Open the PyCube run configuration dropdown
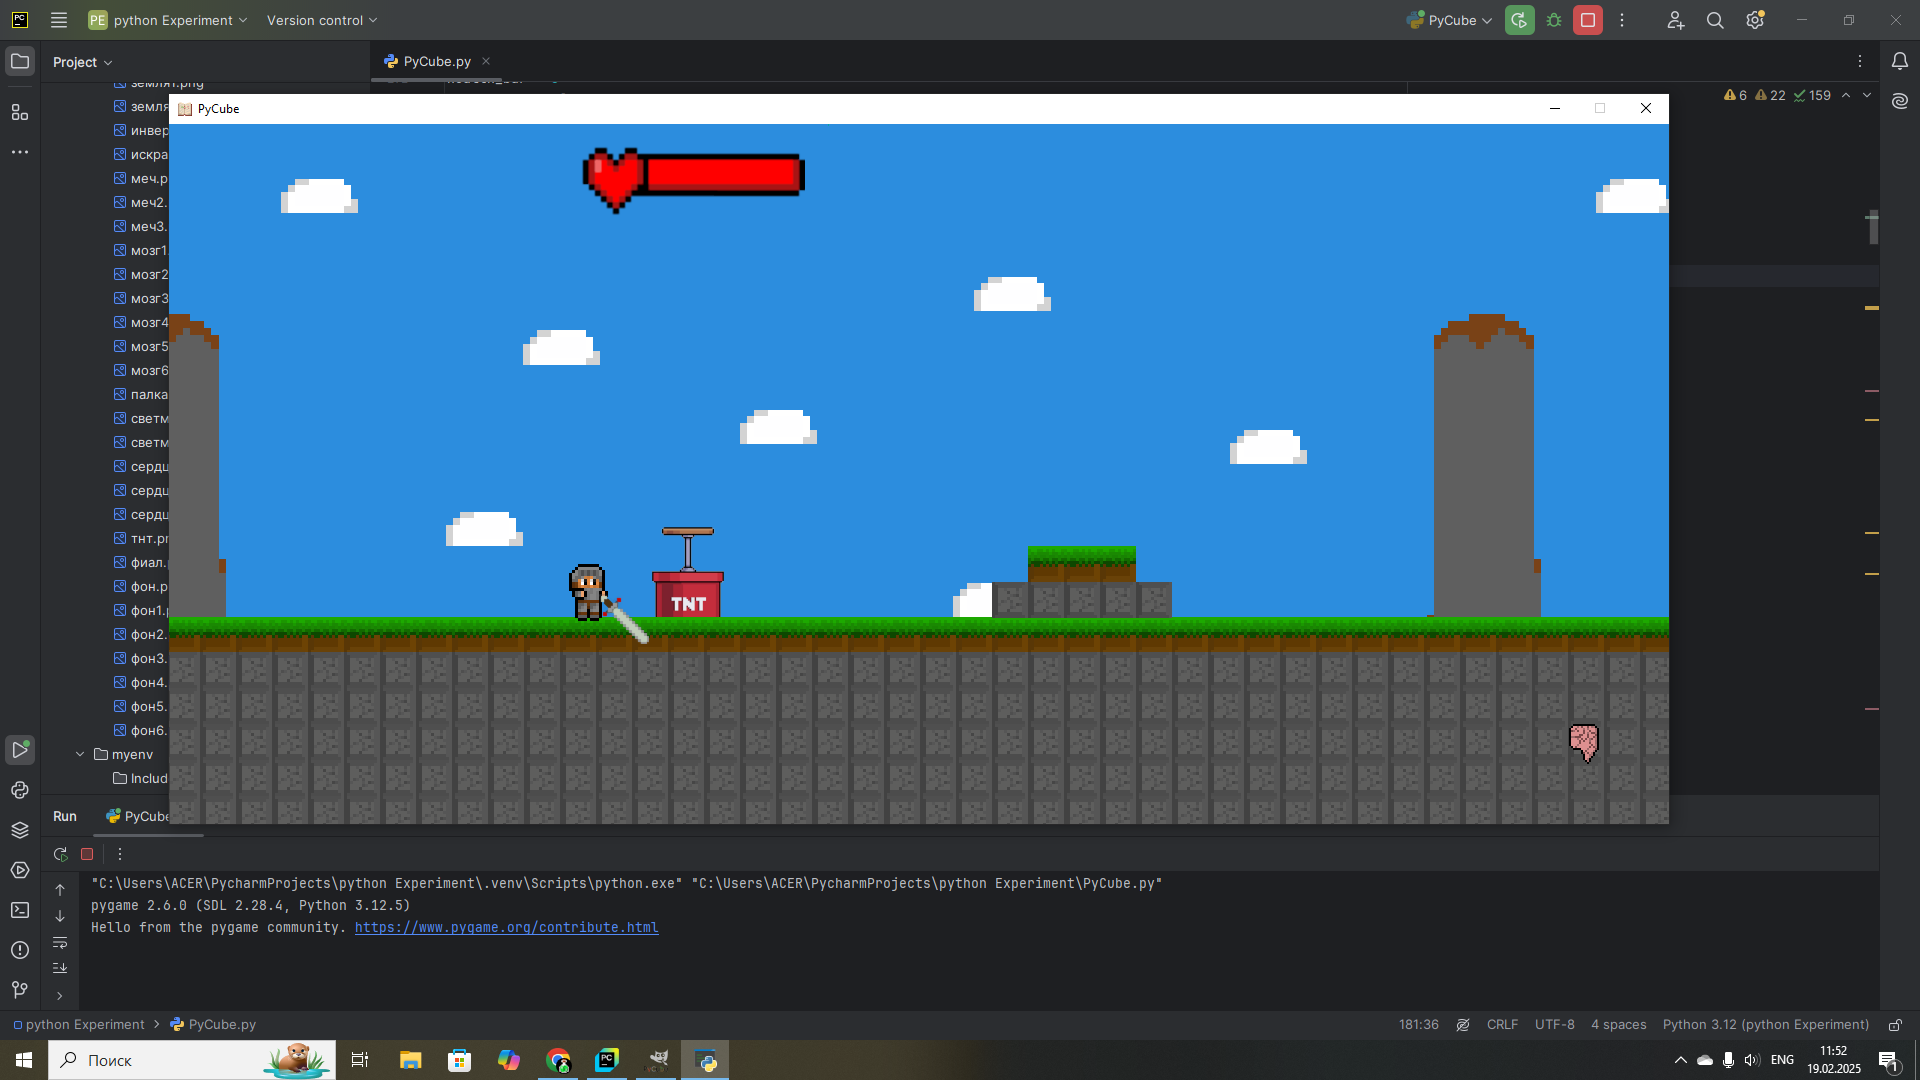Image resolution: width=1920 pixels, height=1080 pixels. pyautogui.click(x=1449, y=20)
